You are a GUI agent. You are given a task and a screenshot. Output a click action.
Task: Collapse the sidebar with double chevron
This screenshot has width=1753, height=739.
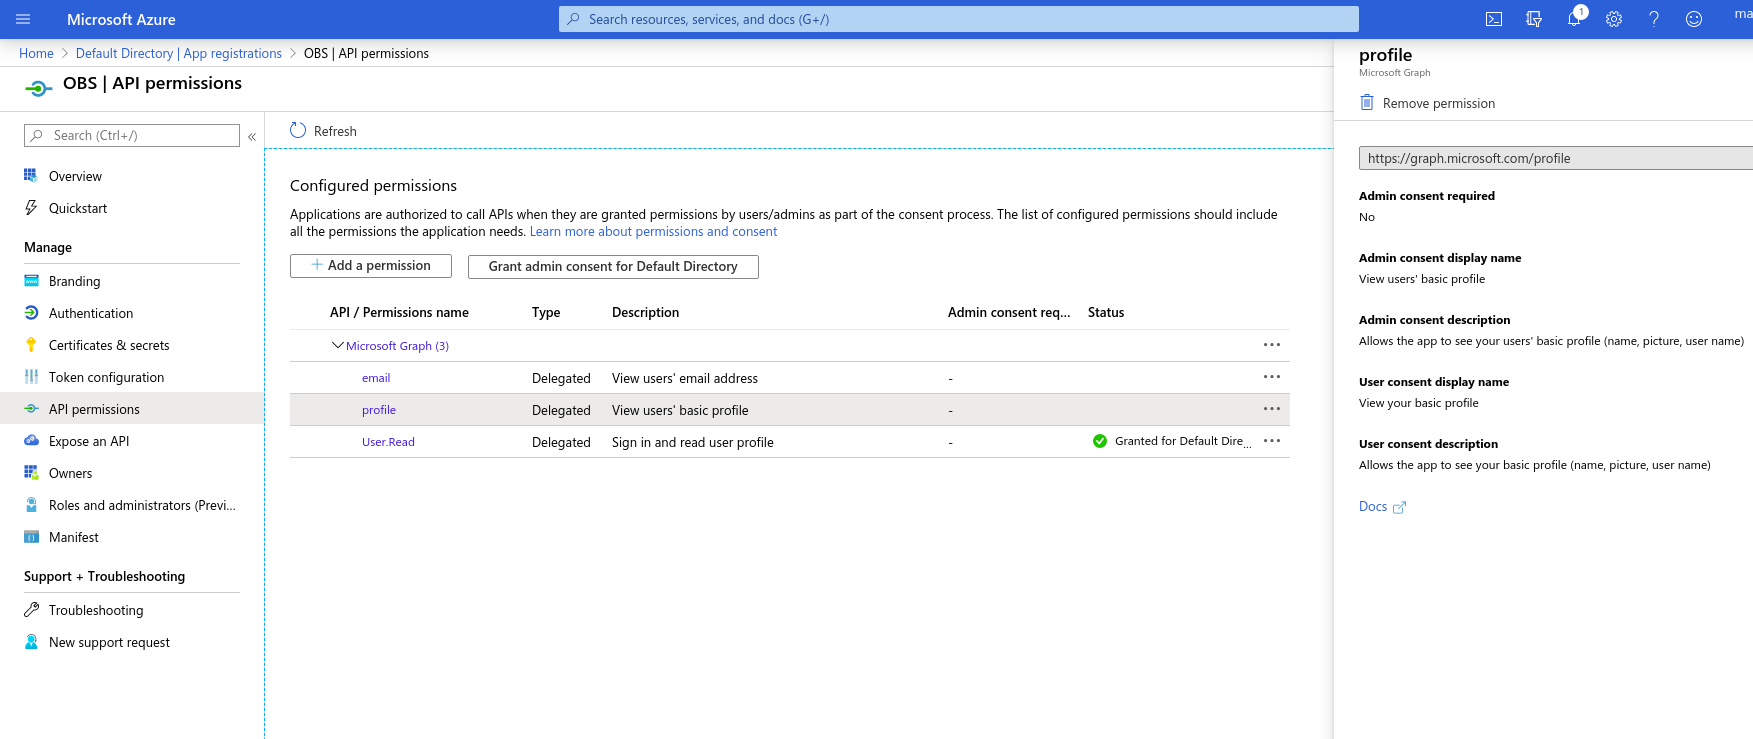[x=252, y=136]
